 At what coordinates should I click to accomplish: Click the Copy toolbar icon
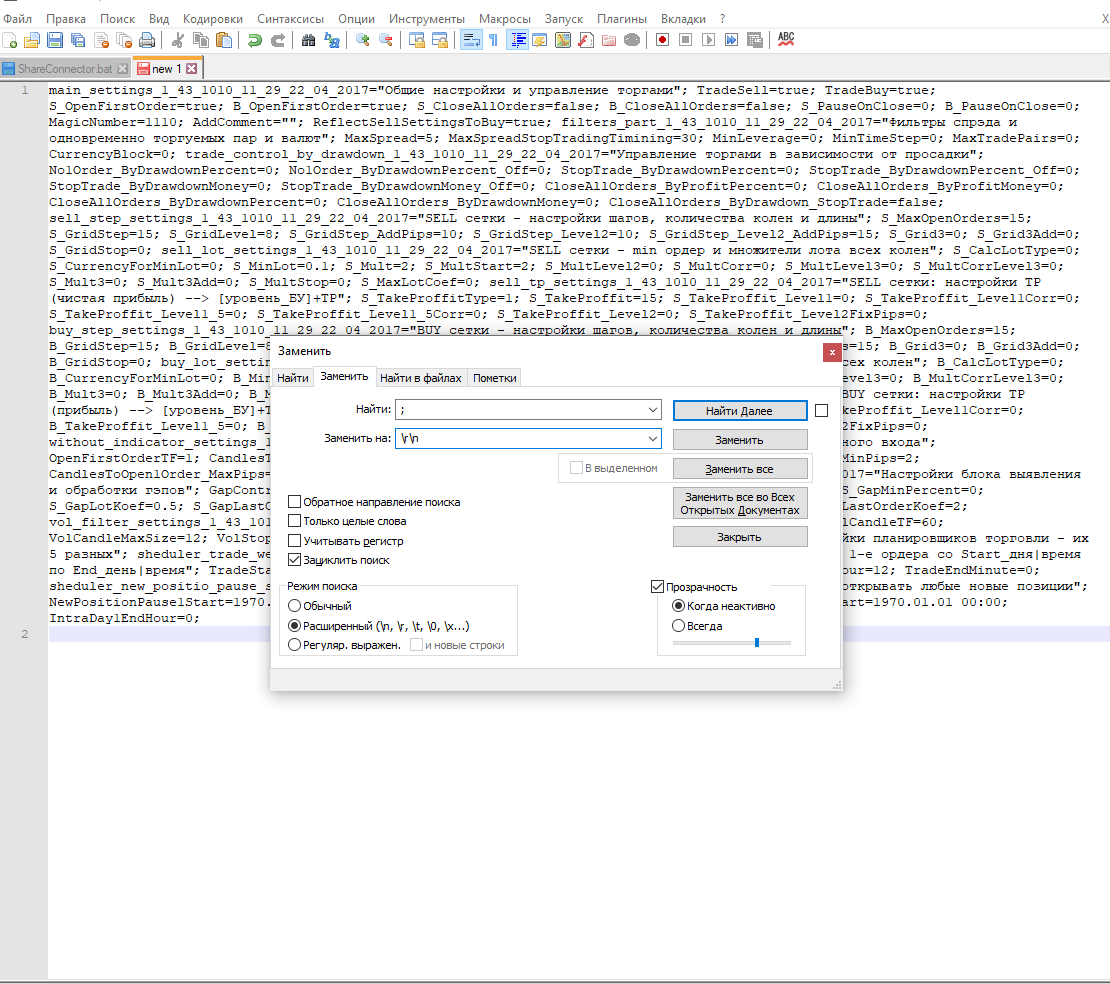[x=201, y=40]
